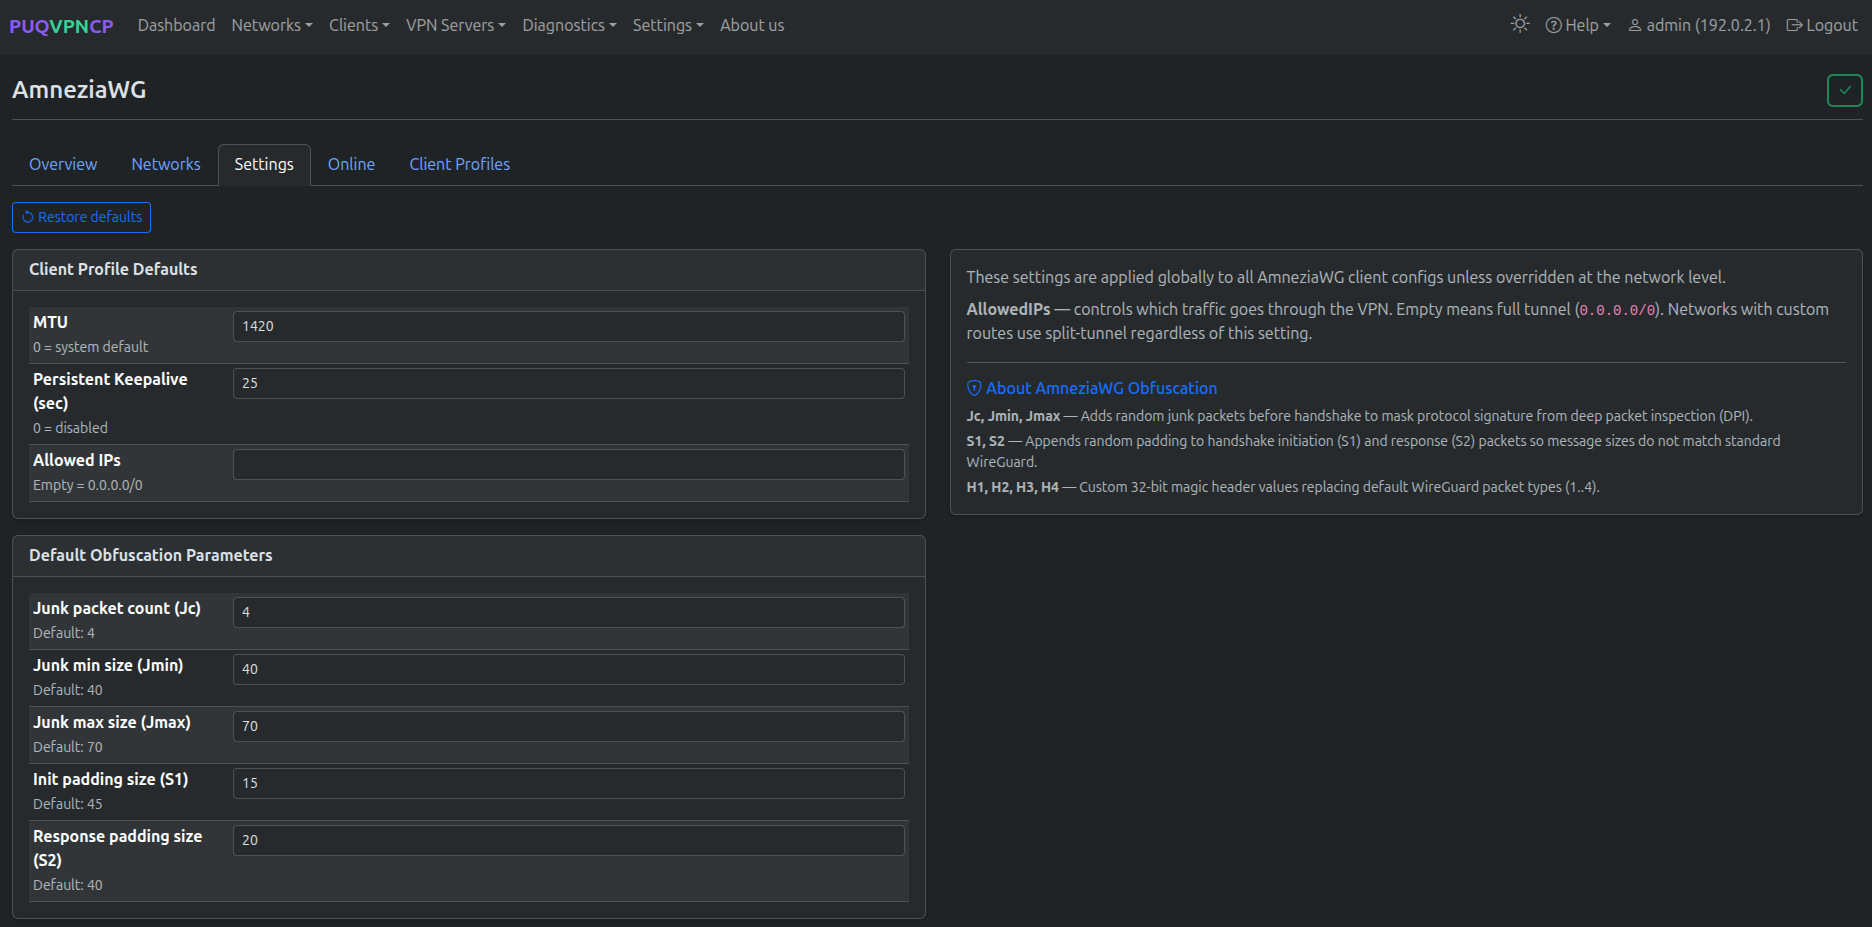This screenshot has height=927, width=1872.
Task: Switch to the Overview tab
Action: point(63,164)
